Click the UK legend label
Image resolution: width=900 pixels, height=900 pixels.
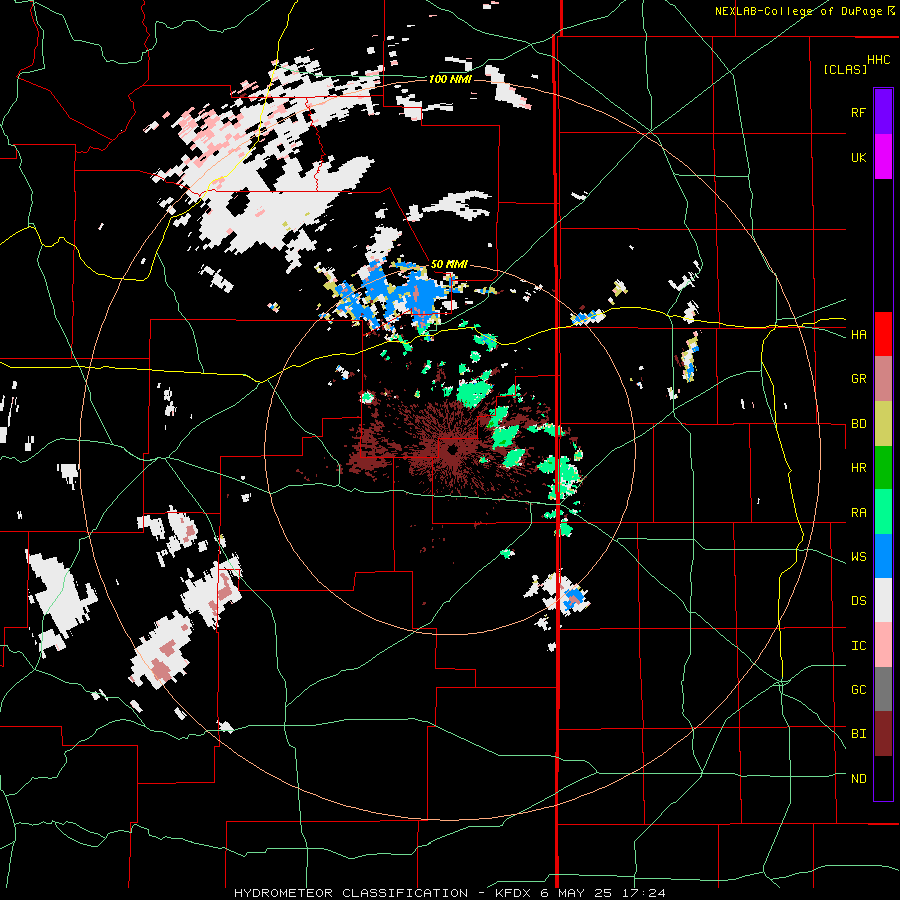pos(858,157)
